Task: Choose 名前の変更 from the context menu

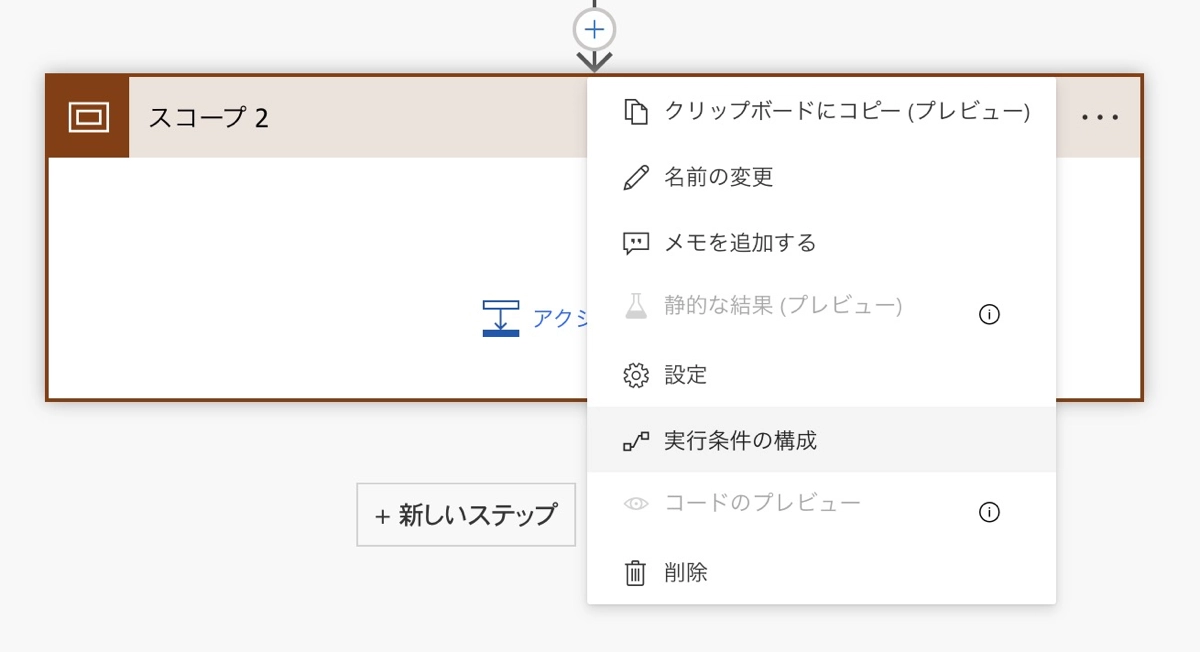Action: click(718, 178)
